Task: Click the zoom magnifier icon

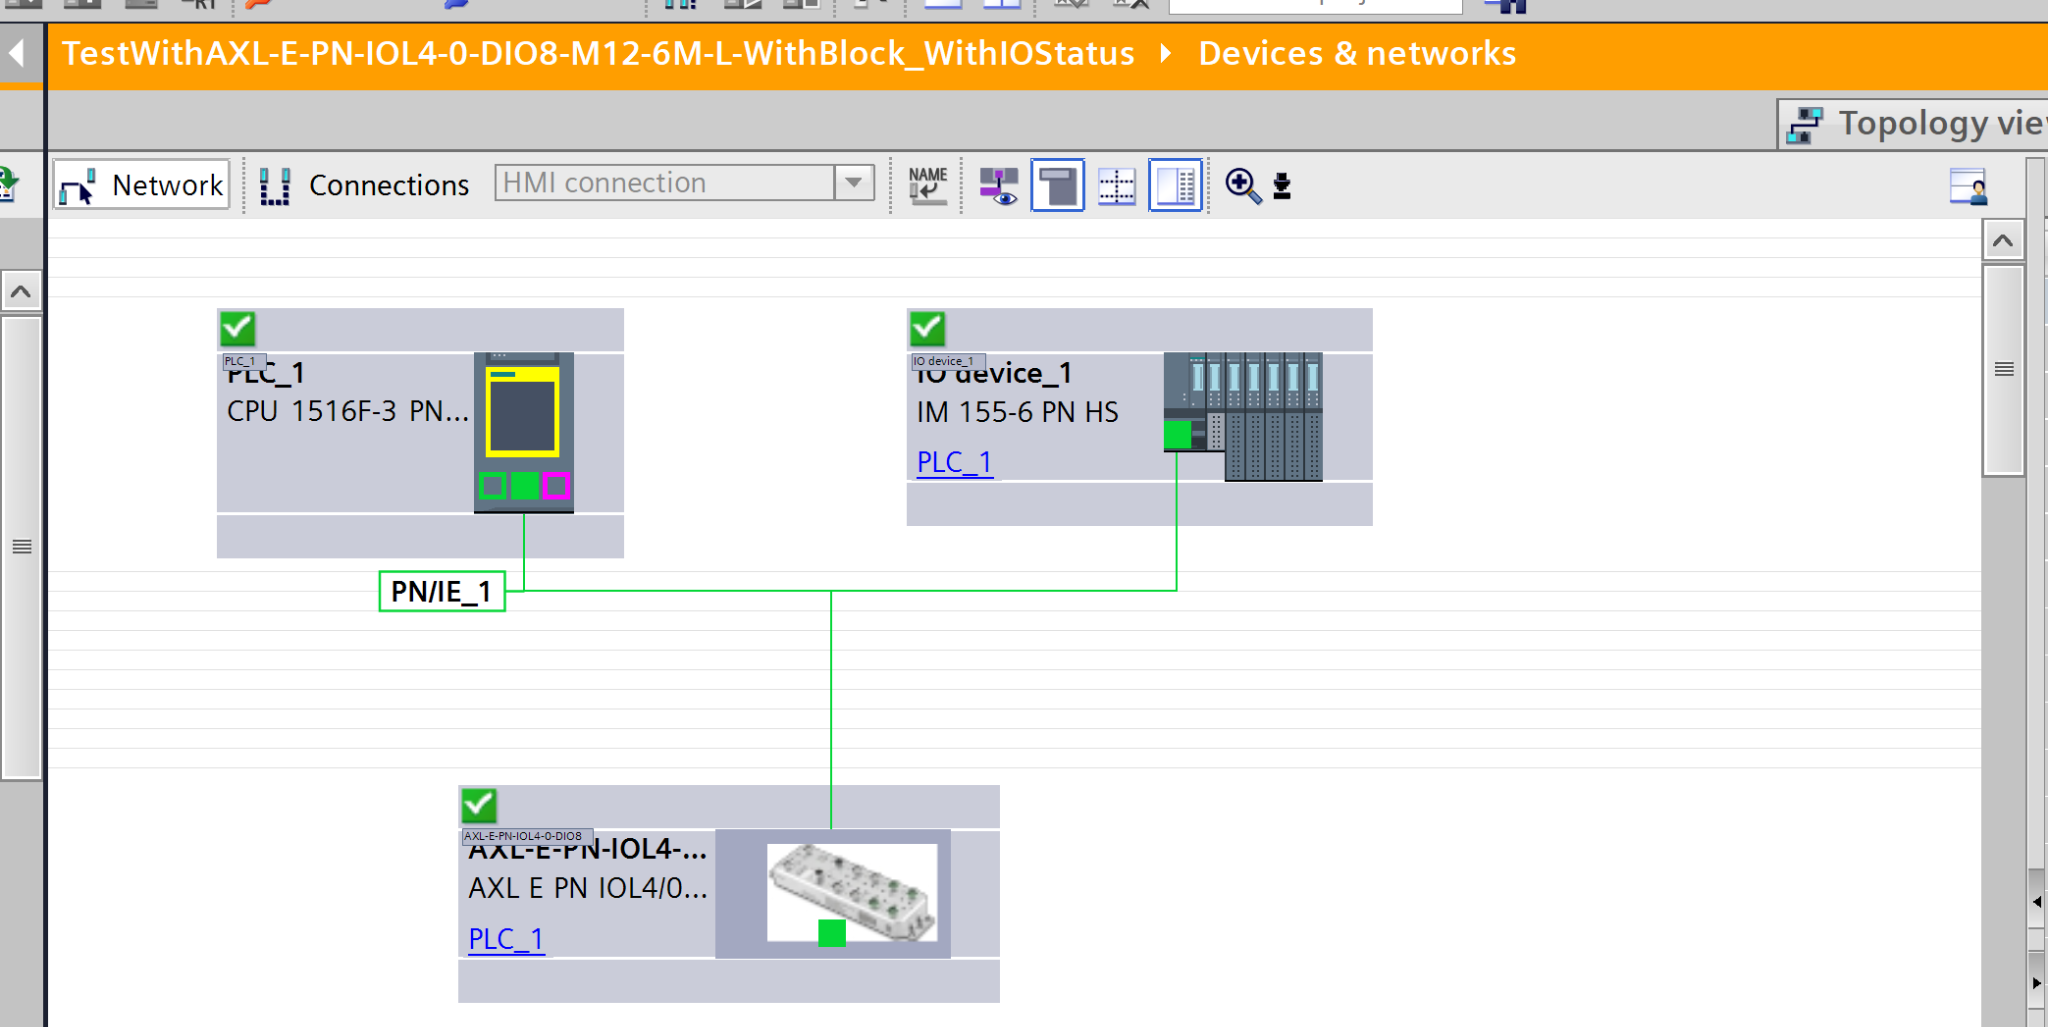Action: coord(1242,186)
